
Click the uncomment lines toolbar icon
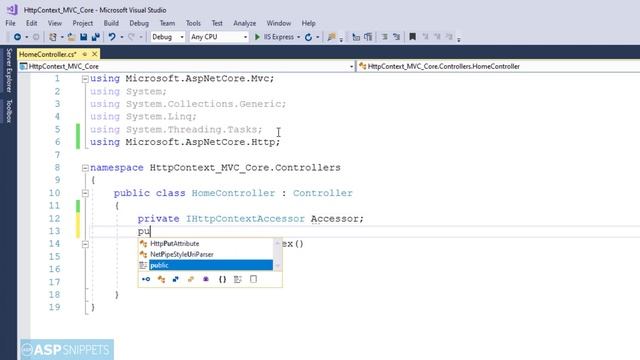pos(396,37)
